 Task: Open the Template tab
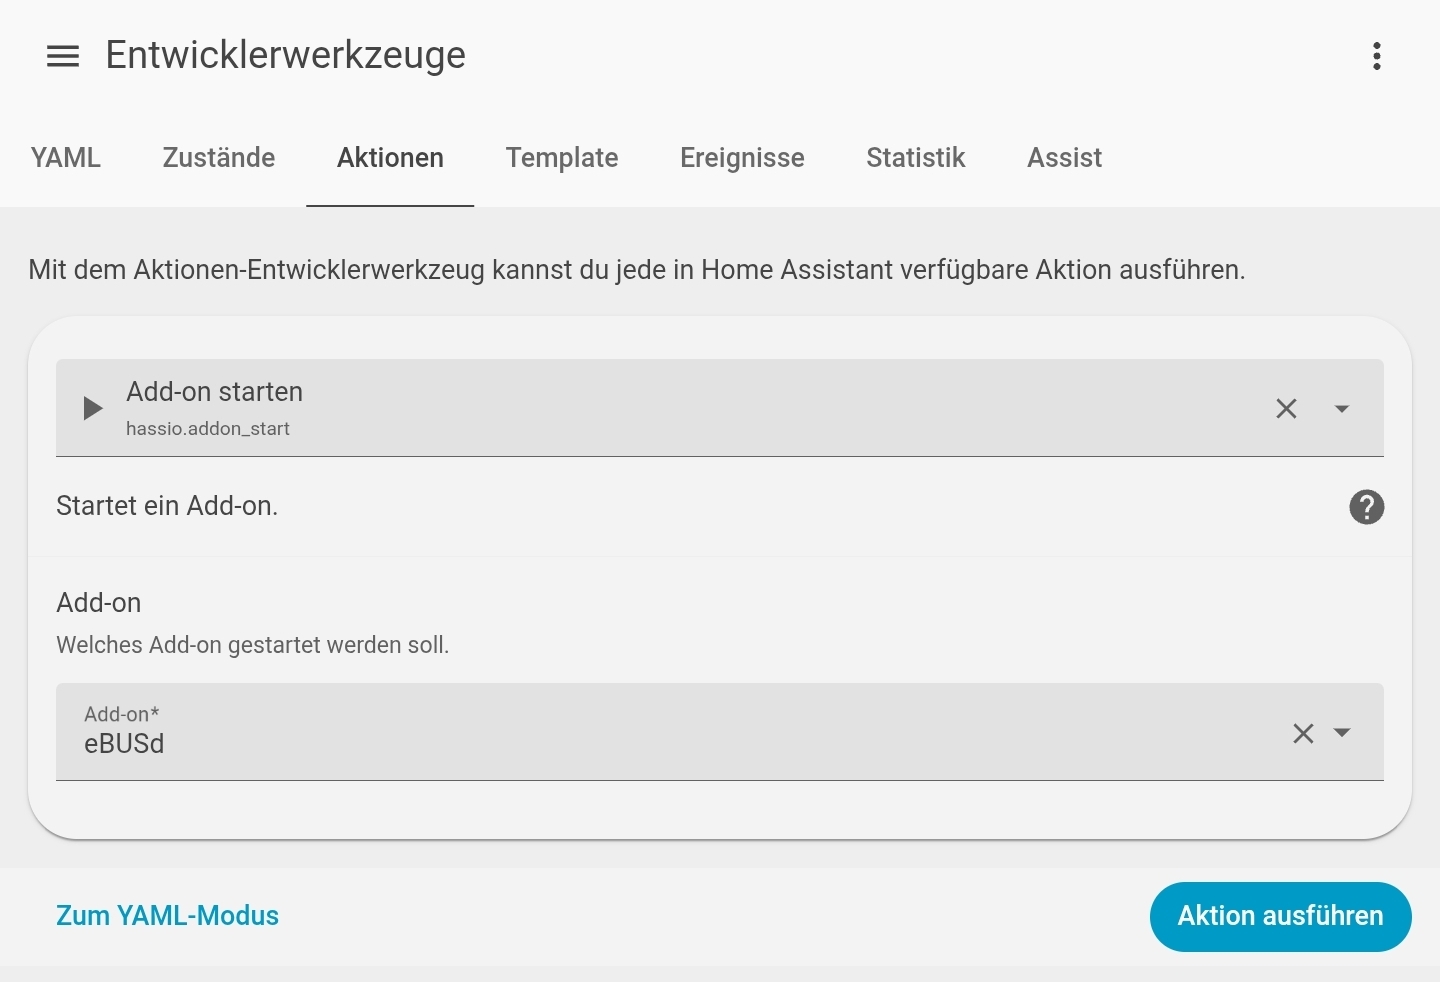562,158
